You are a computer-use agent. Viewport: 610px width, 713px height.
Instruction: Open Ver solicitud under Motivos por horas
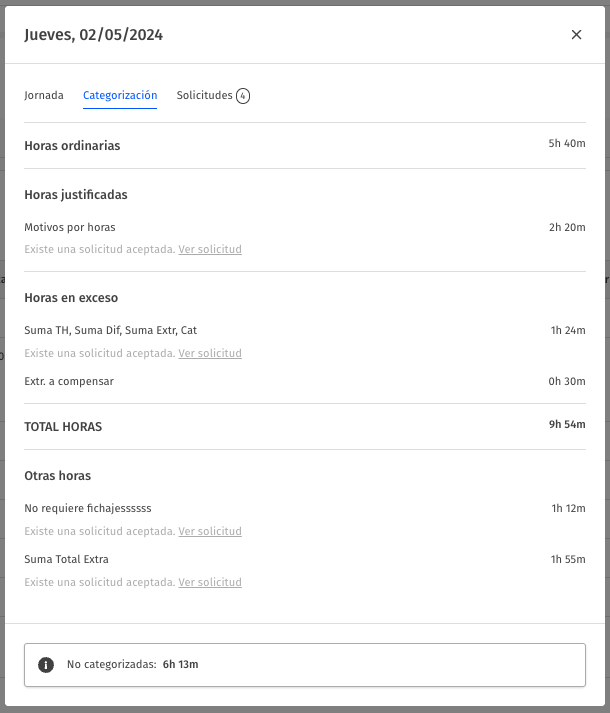(210, 249)
